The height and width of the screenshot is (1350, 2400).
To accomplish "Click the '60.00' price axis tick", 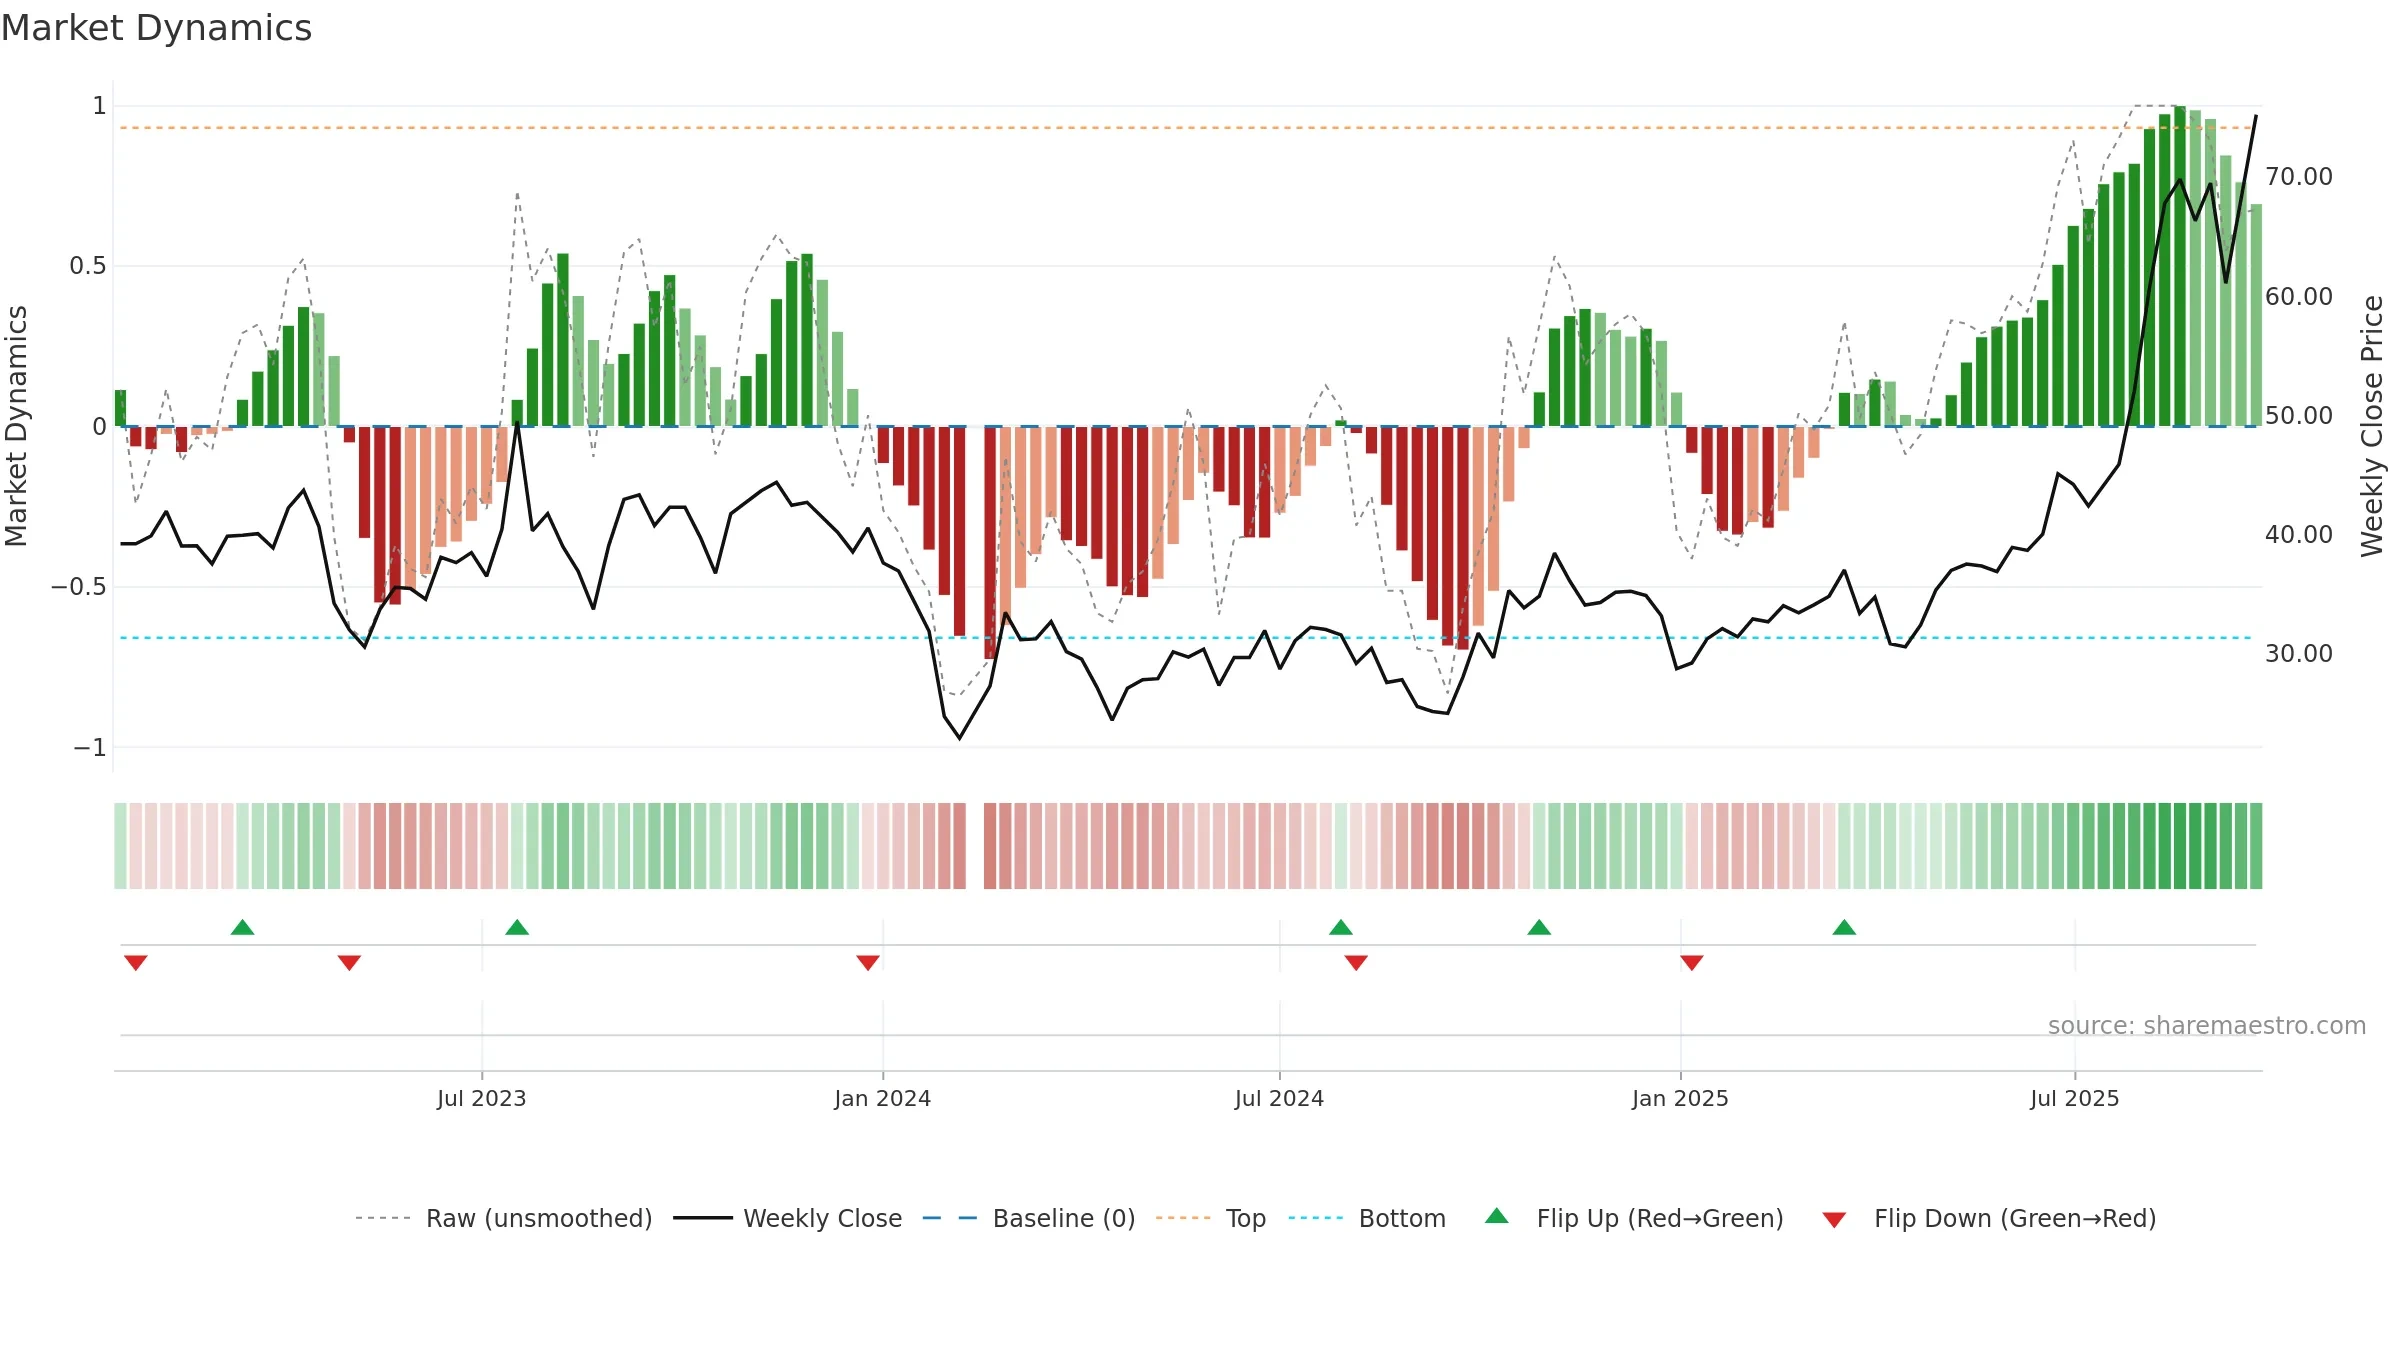I will [x=2299, y=297].
